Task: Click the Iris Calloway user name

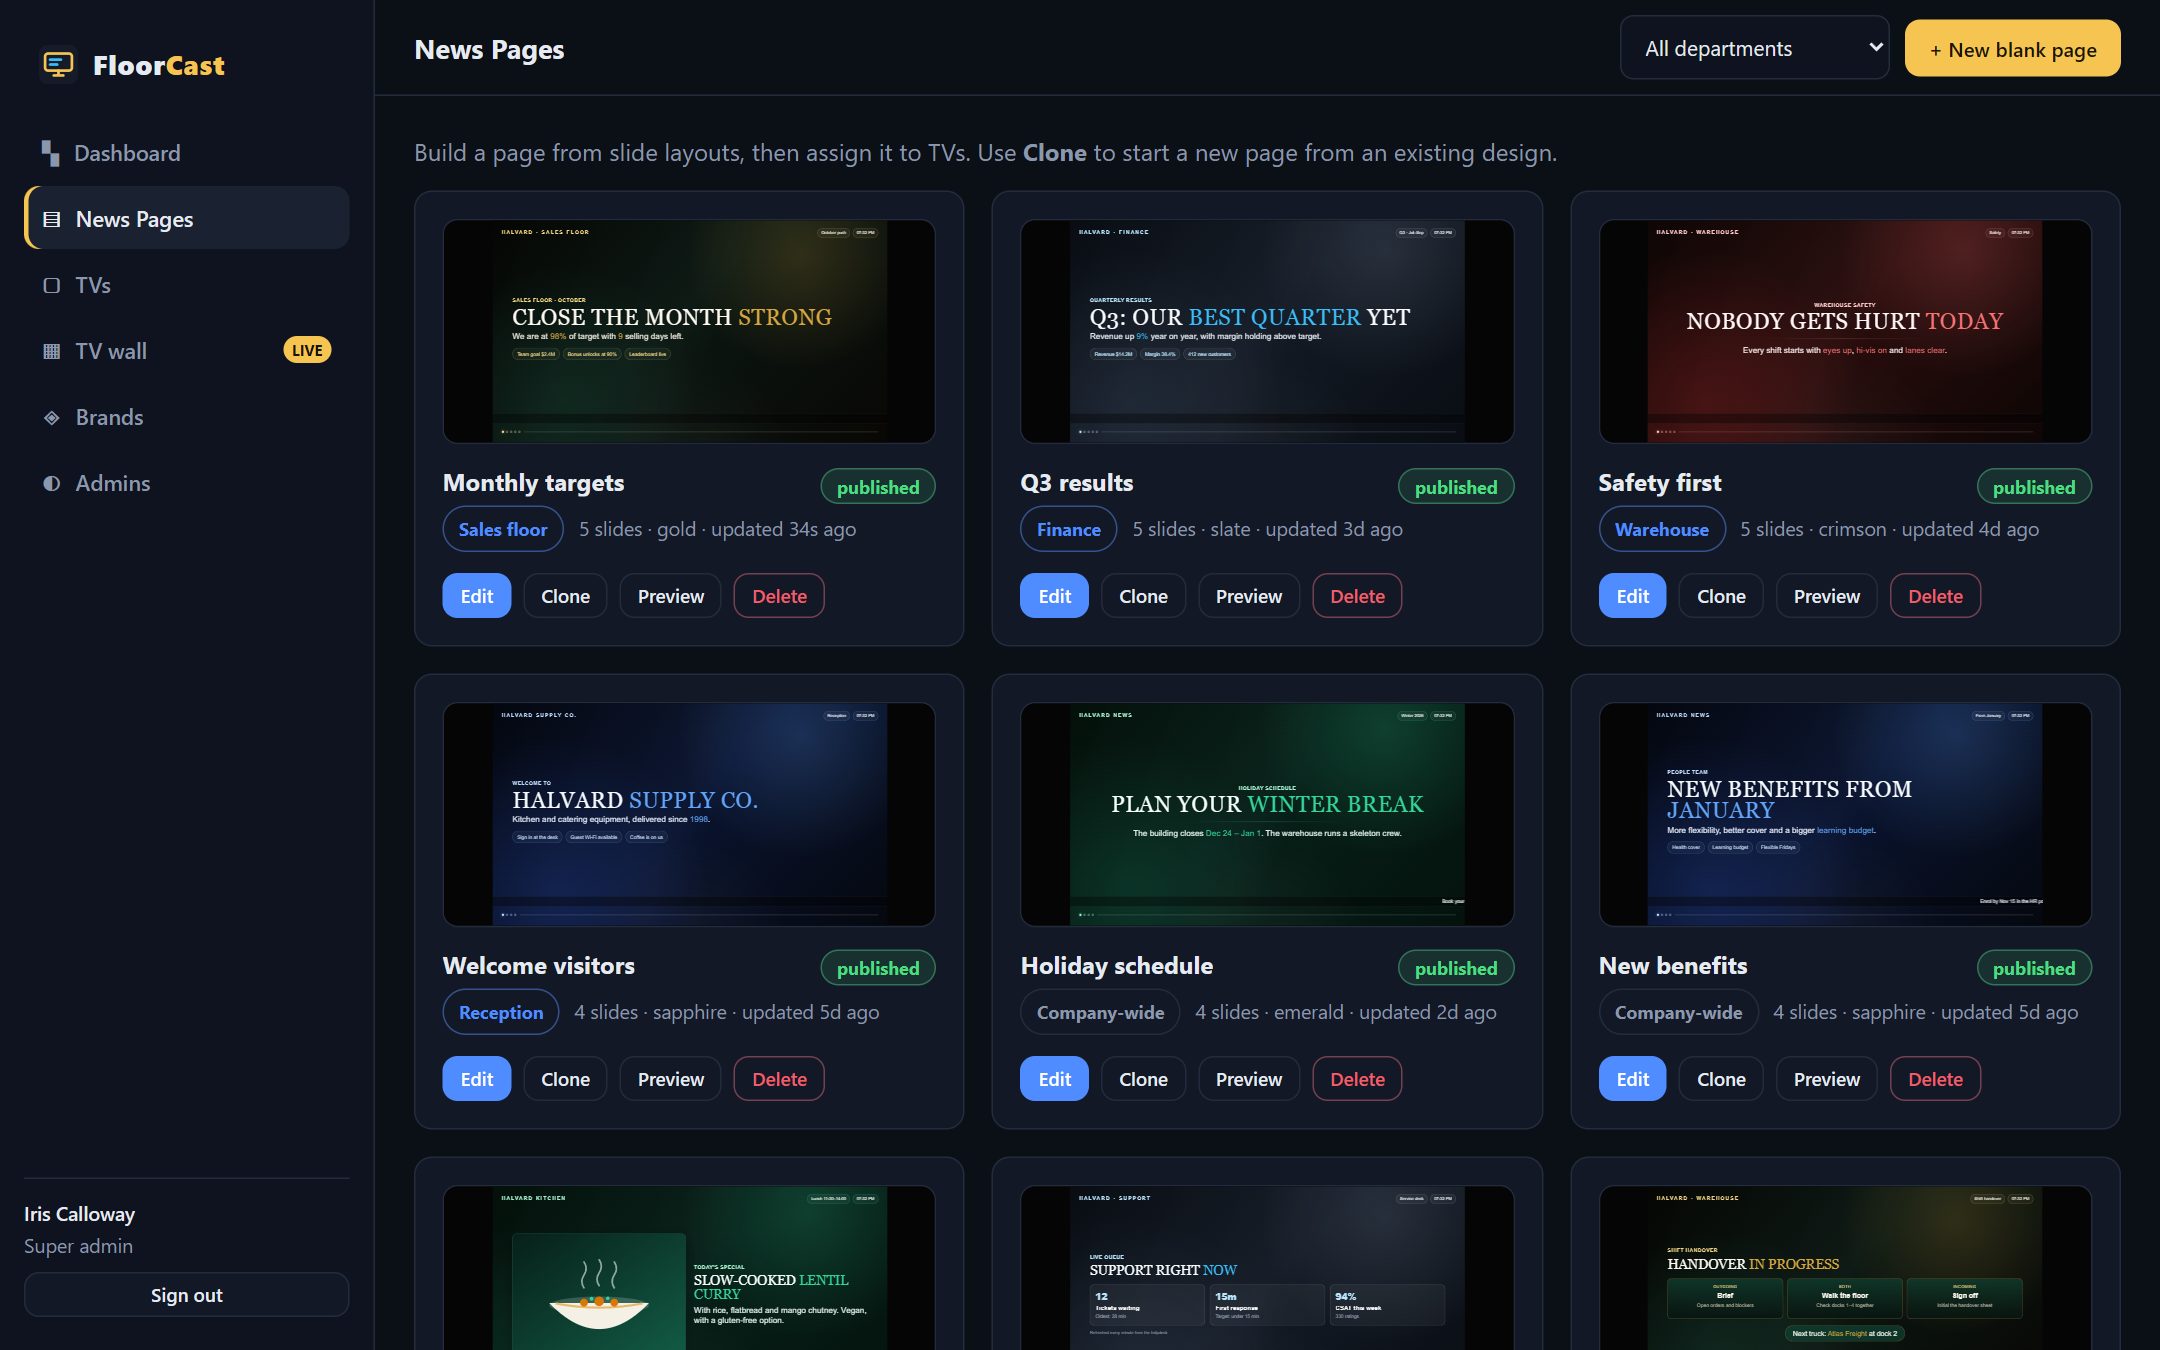Action: pyautogui.click(x=80, y=1214)
